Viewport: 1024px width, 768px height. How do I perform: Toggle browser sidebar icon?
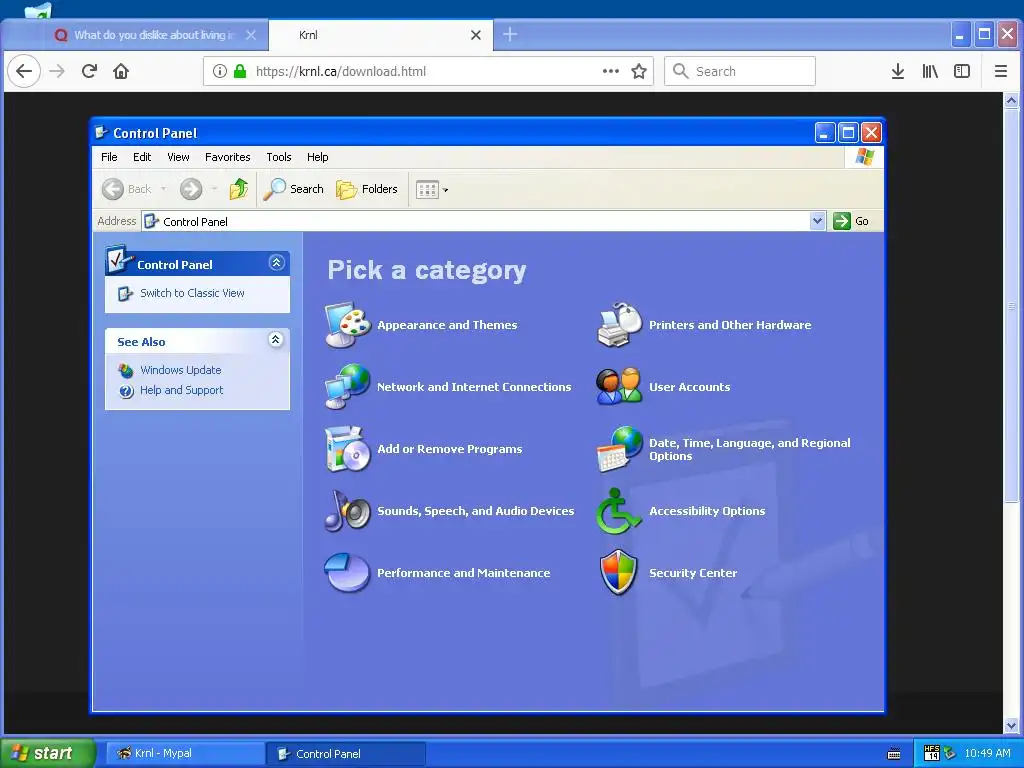pos(962,71)
